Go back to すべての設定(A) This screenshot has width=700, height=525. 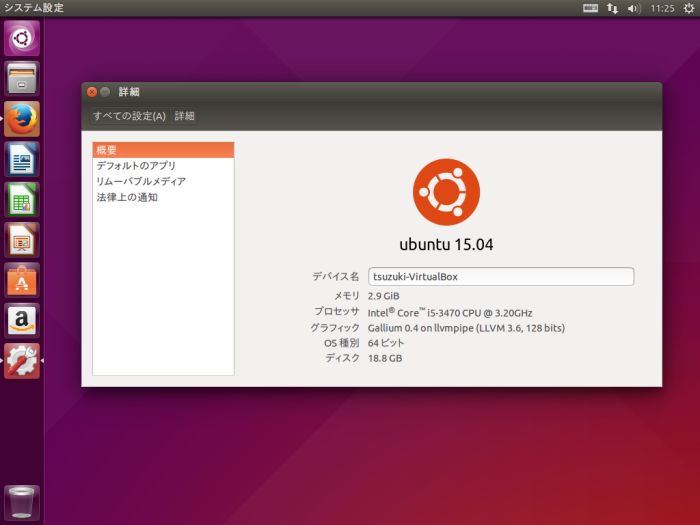point(129,116)
